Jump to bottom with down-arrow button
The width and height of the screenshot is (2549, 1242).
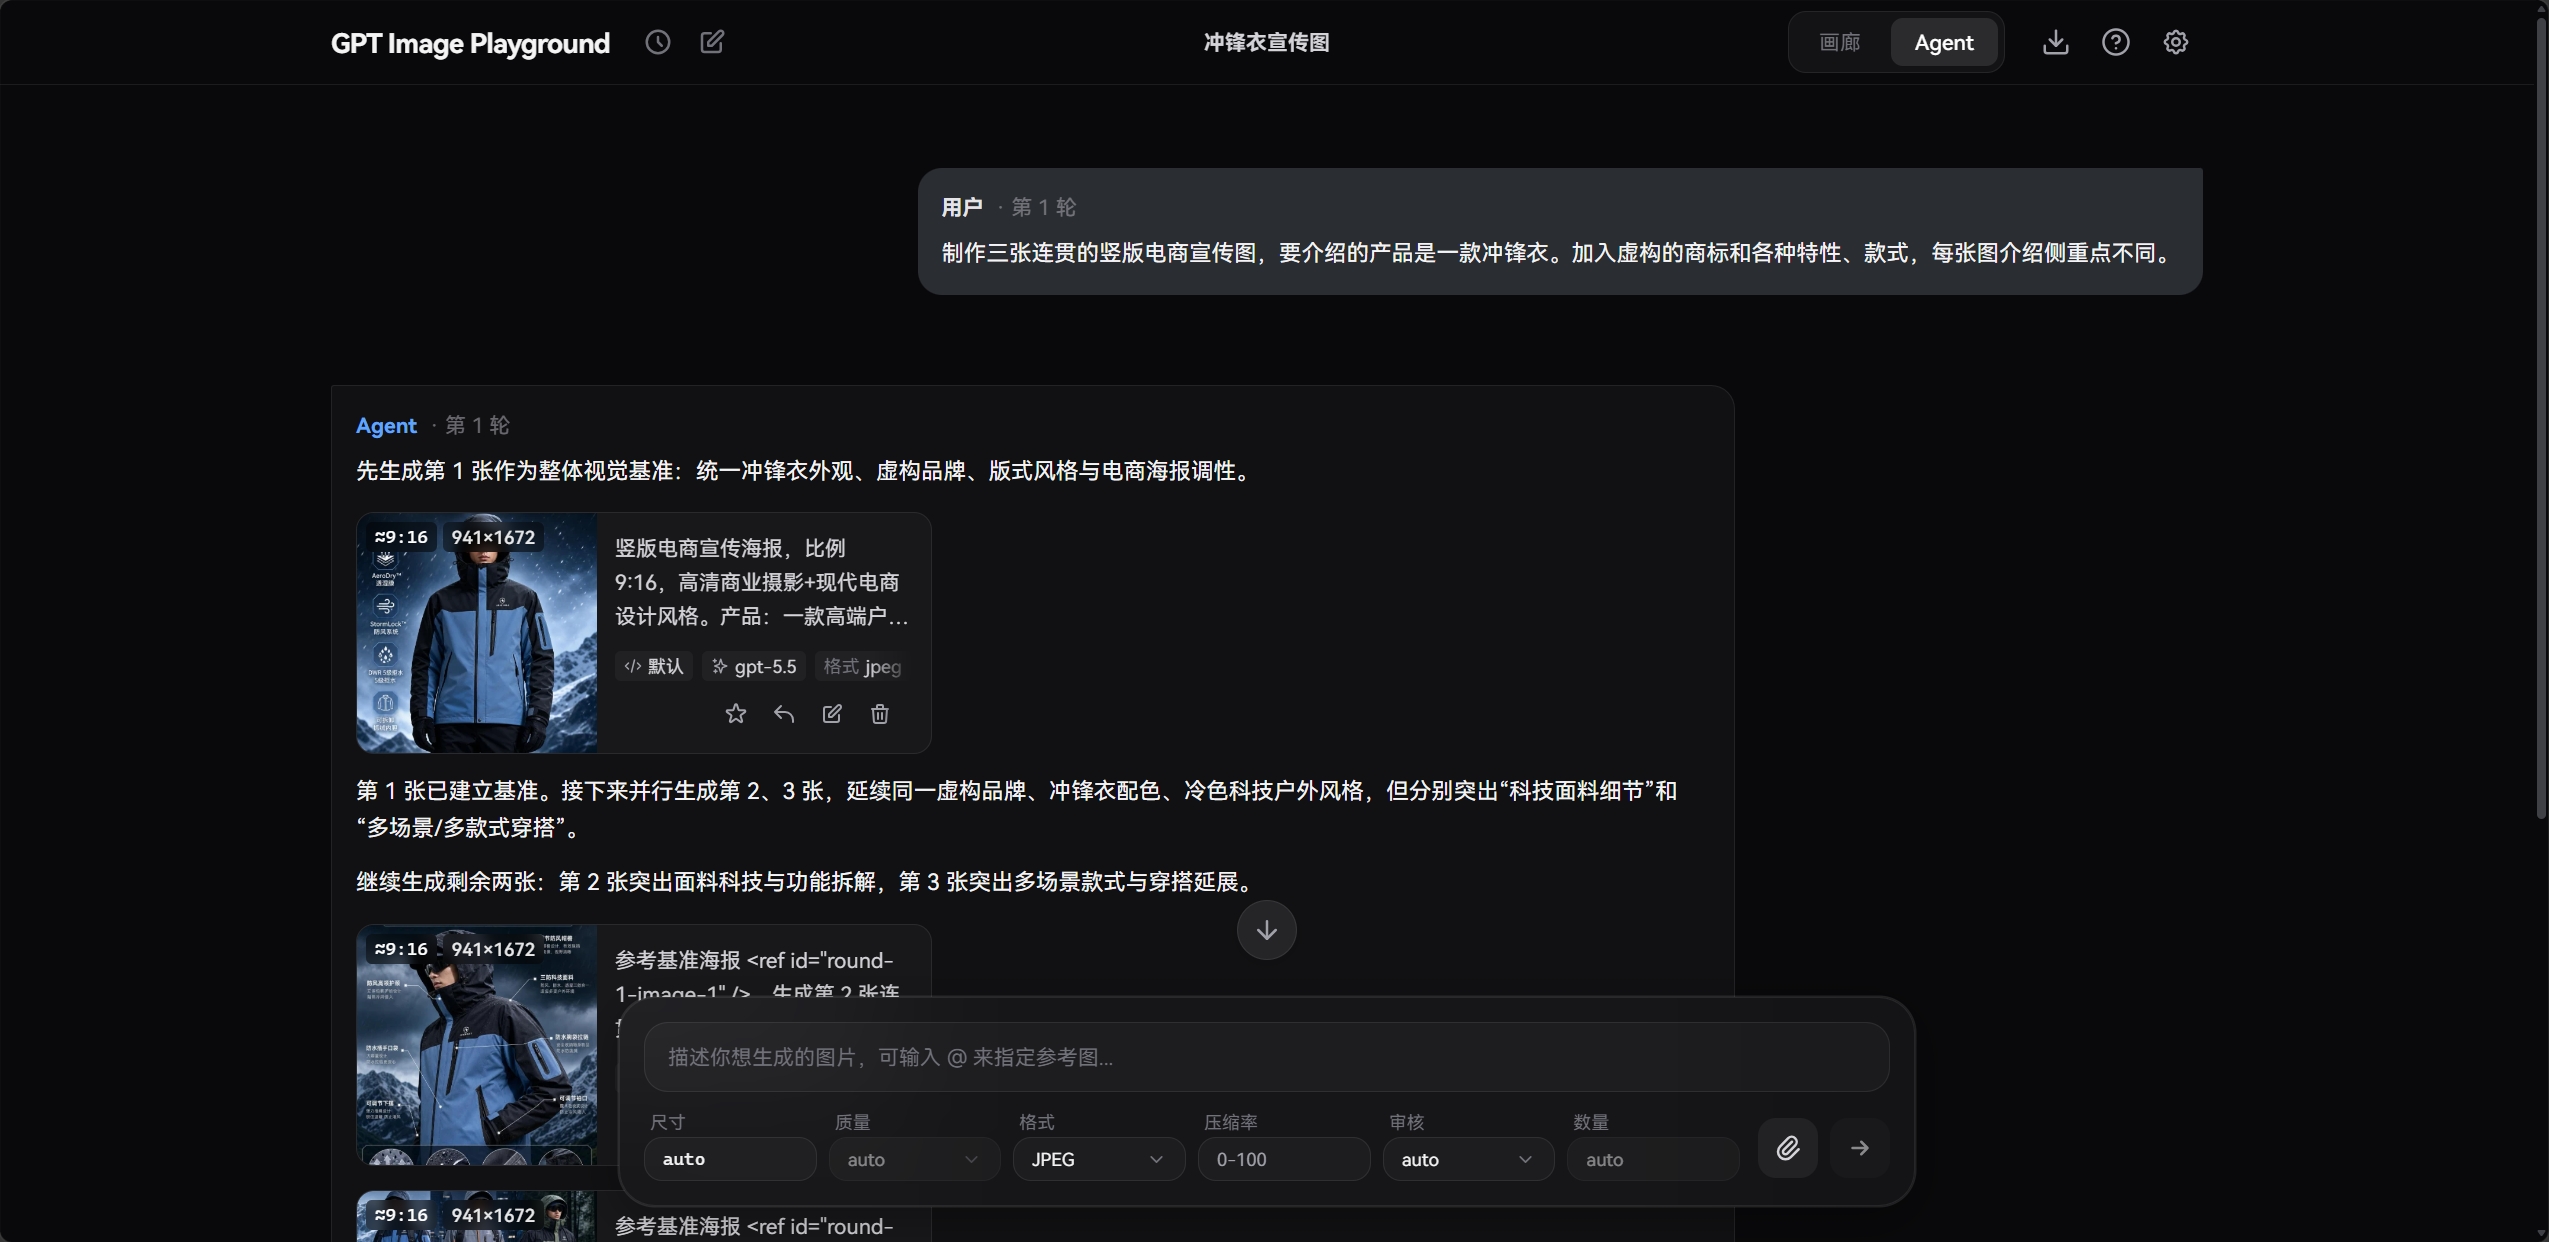tap(1266, 930)
